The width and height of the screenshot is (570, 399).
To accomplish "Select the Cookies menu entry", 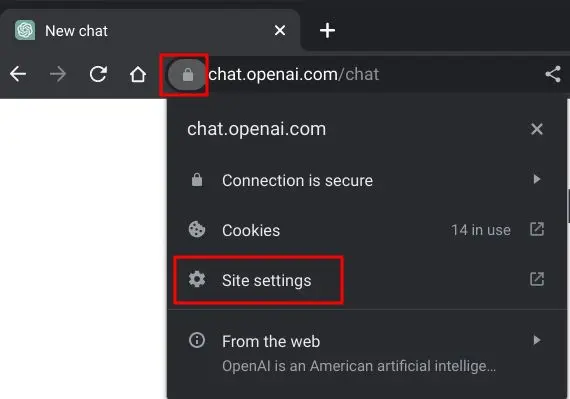I will (366, 230).
